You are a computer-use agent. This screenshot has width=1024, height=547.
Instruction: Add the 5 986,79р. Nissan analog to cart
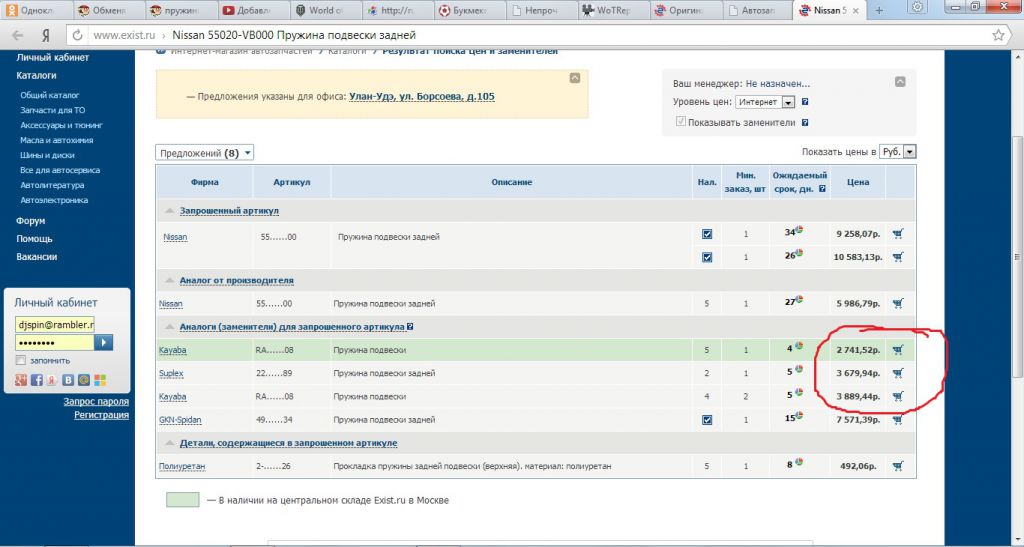[x=897, y=303]
